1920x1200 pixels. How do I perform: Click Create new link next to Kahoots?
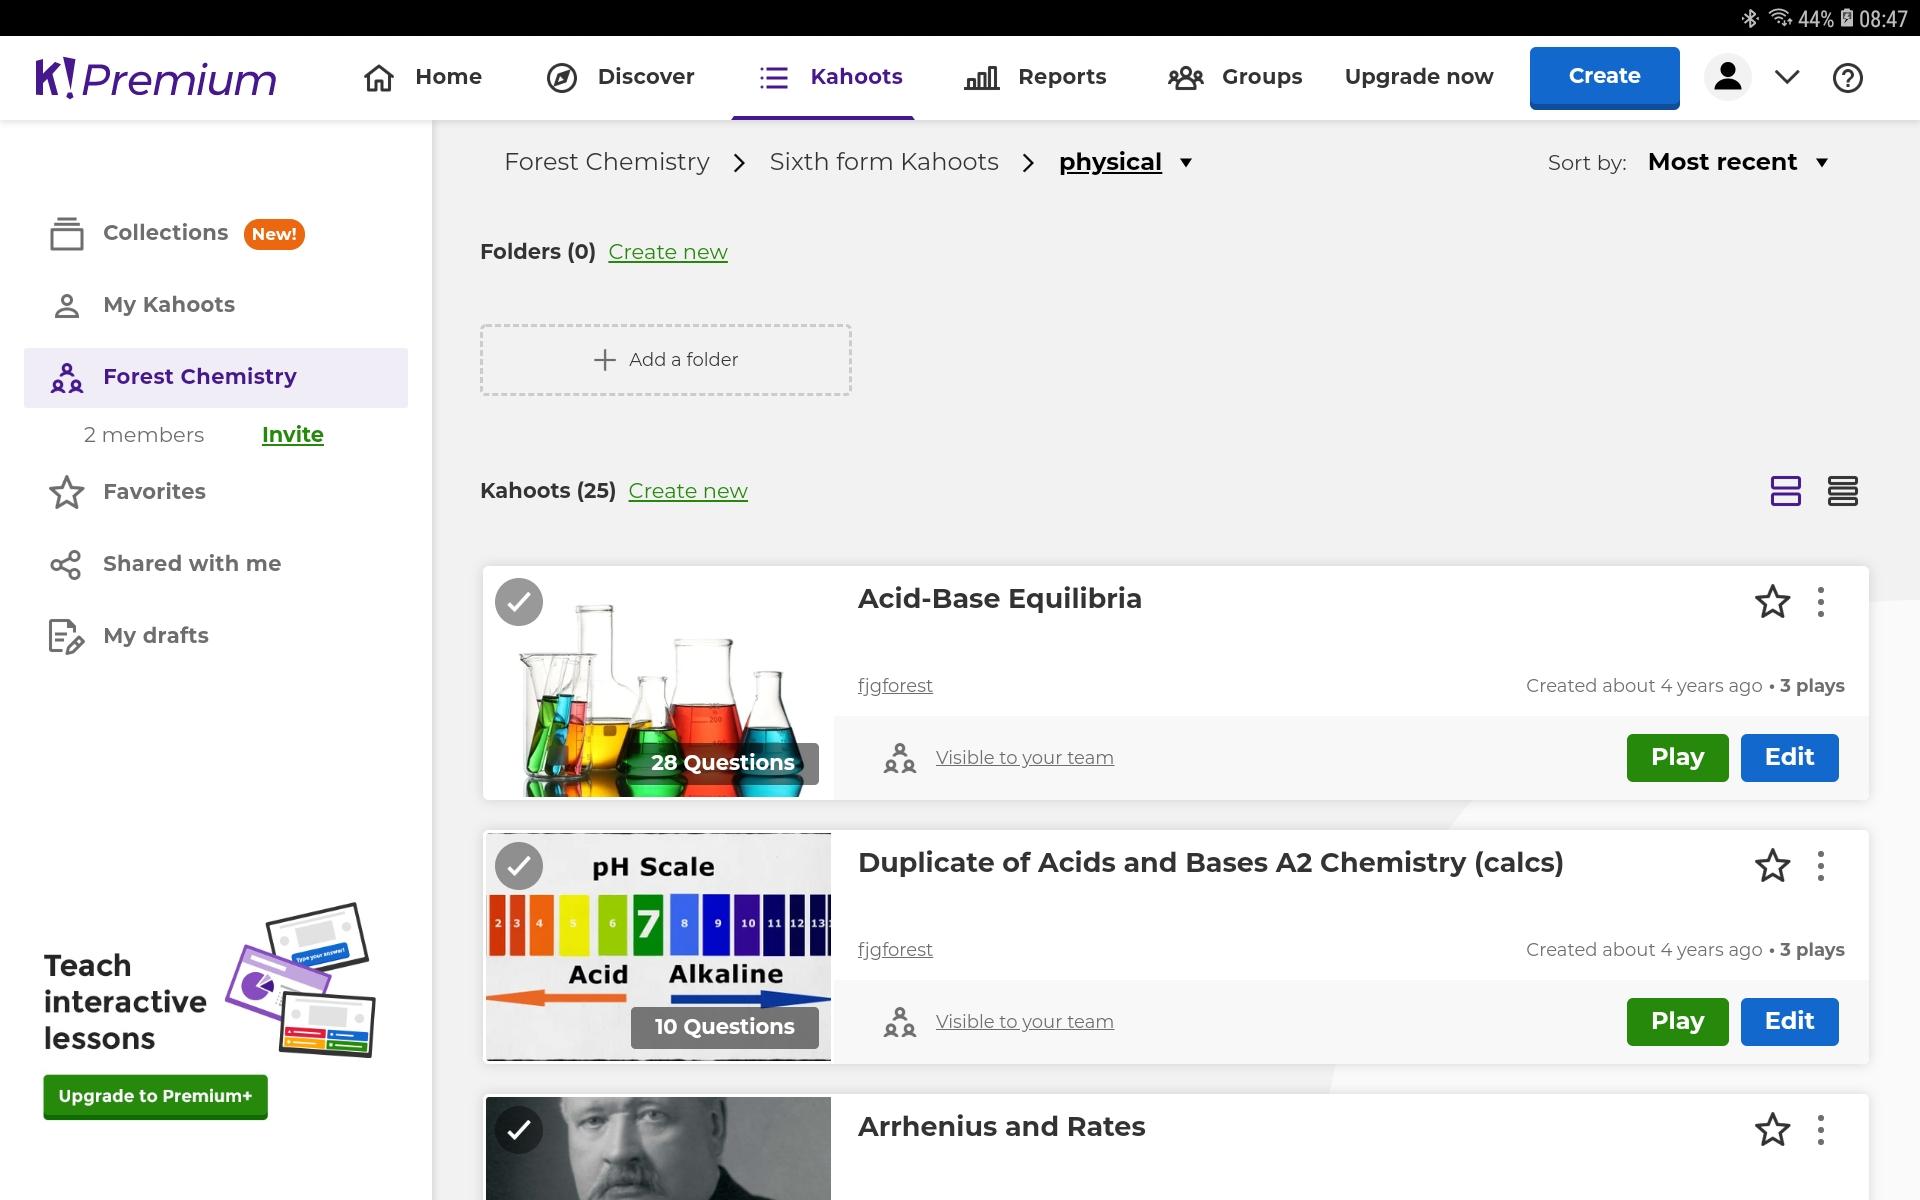(688, 491)
